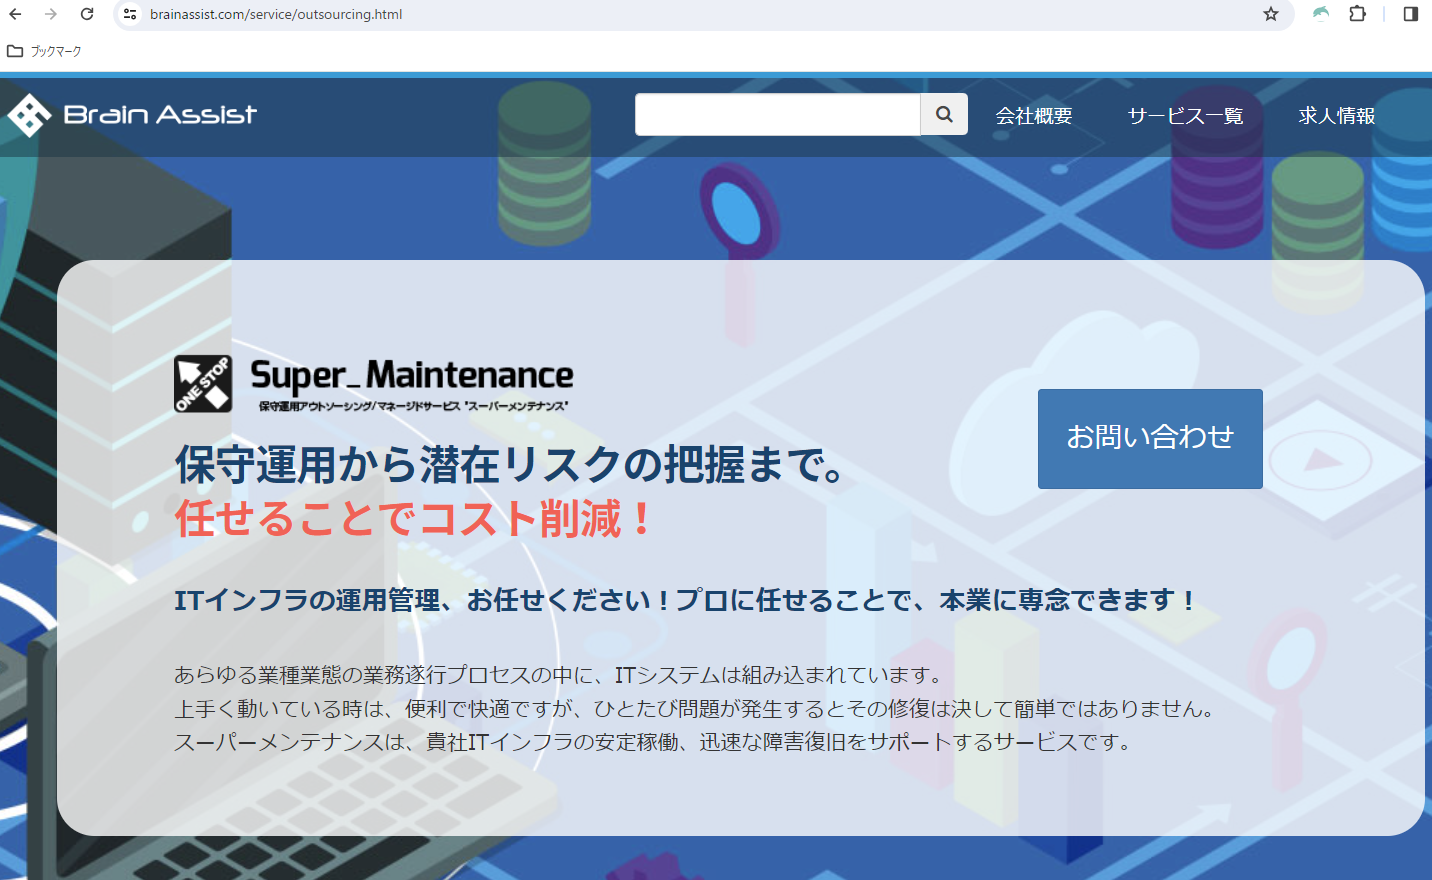The image size is (1432, 880).
Task: Click paragraph line starting 上手く動いている時は
Action: coord(697,709)
